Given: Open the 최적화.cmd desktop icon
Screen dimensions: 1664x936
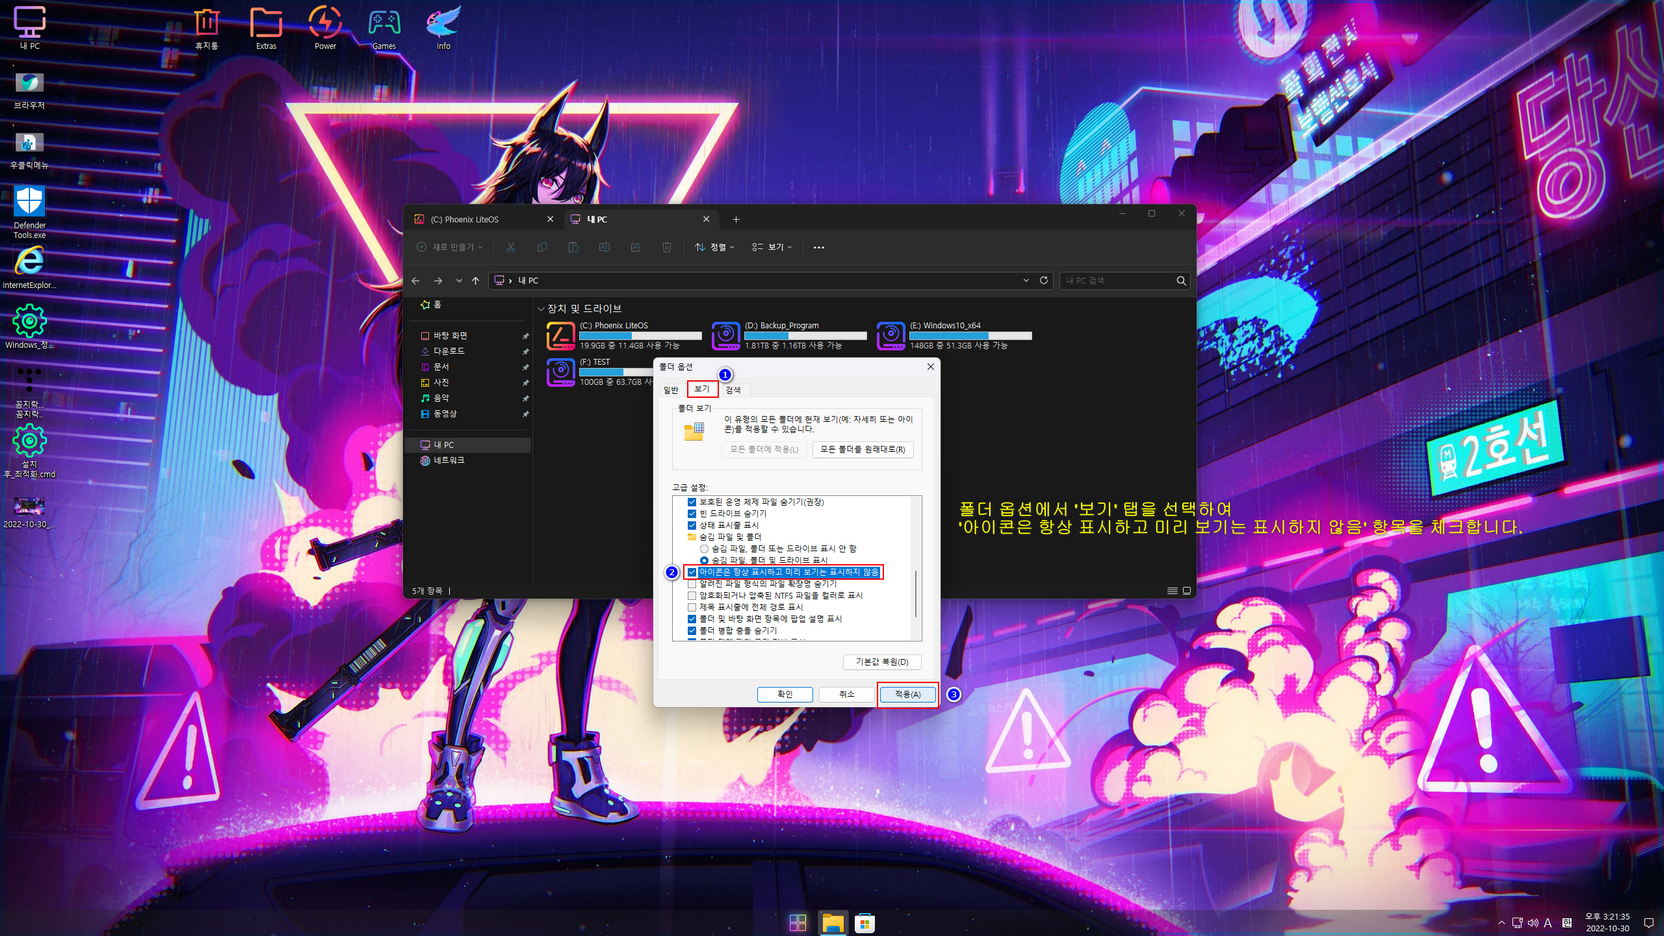Looking at the screenshot, I should [x=29, y=452].
